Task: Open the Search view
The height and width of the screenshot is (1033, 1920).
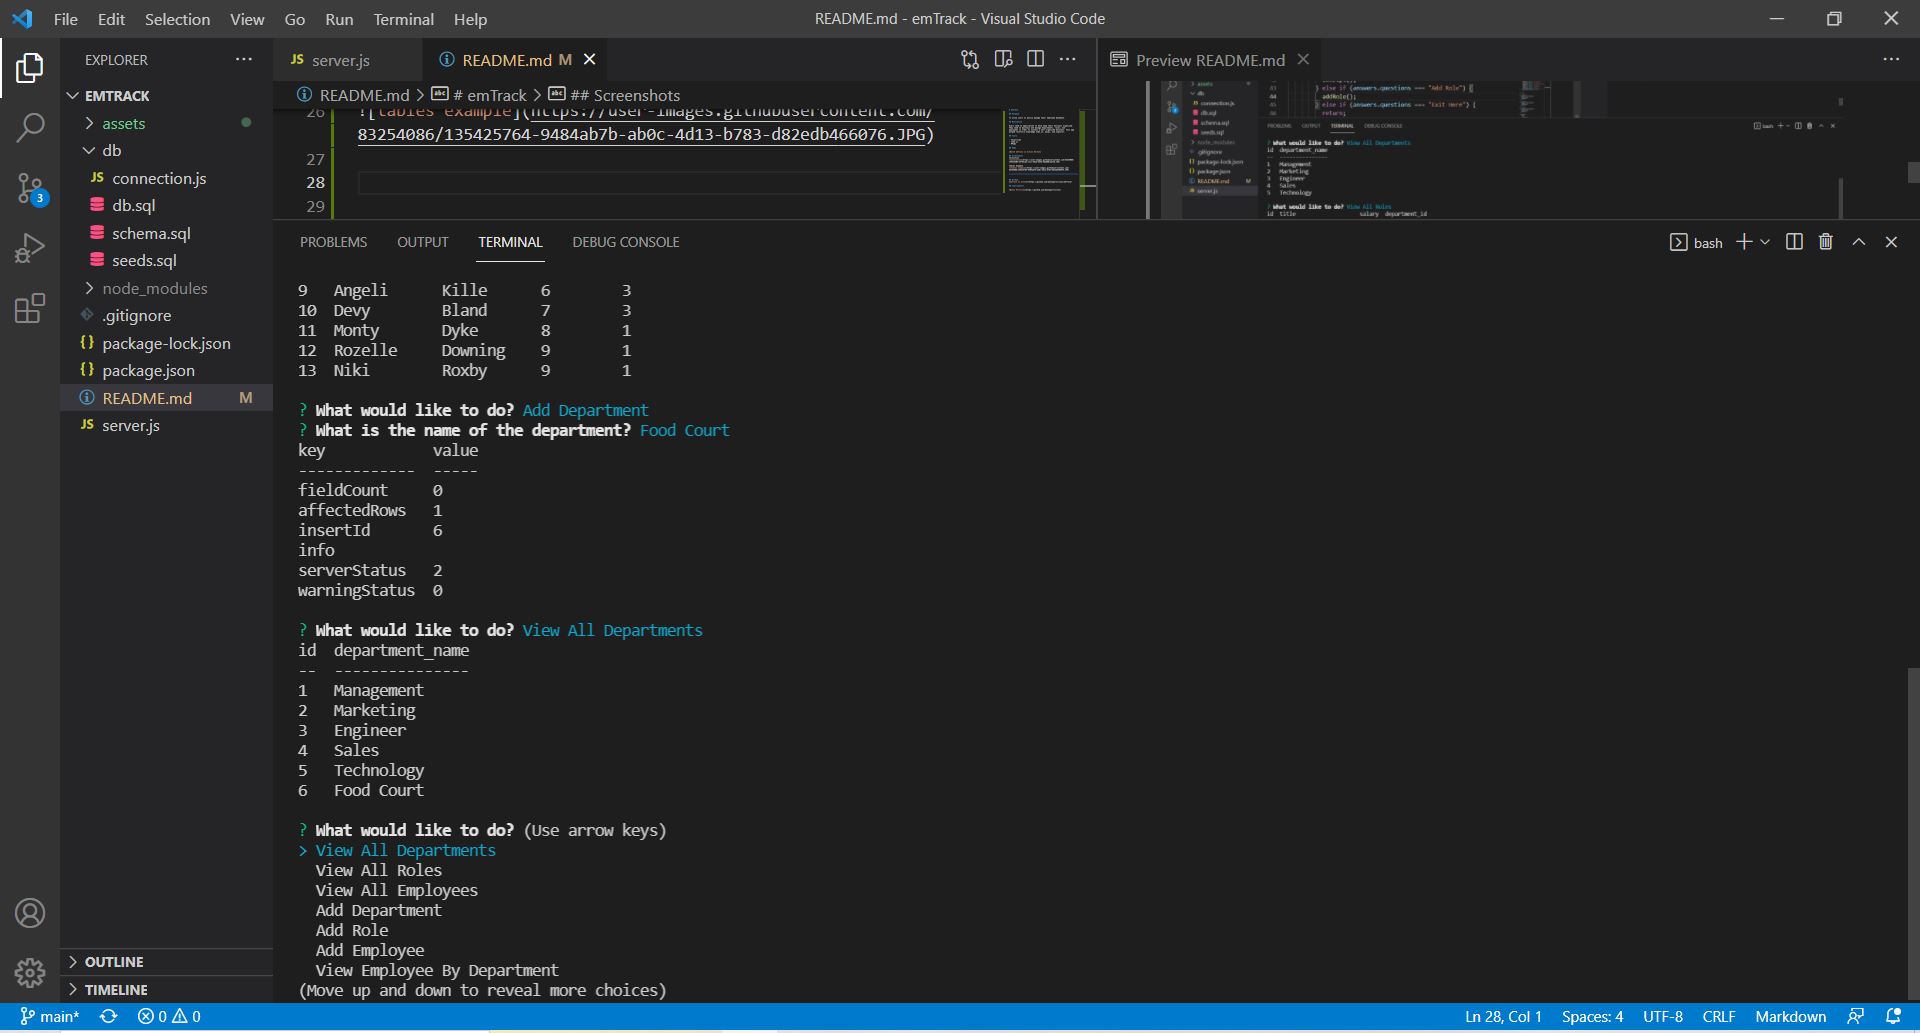Action: pos(29,127)
